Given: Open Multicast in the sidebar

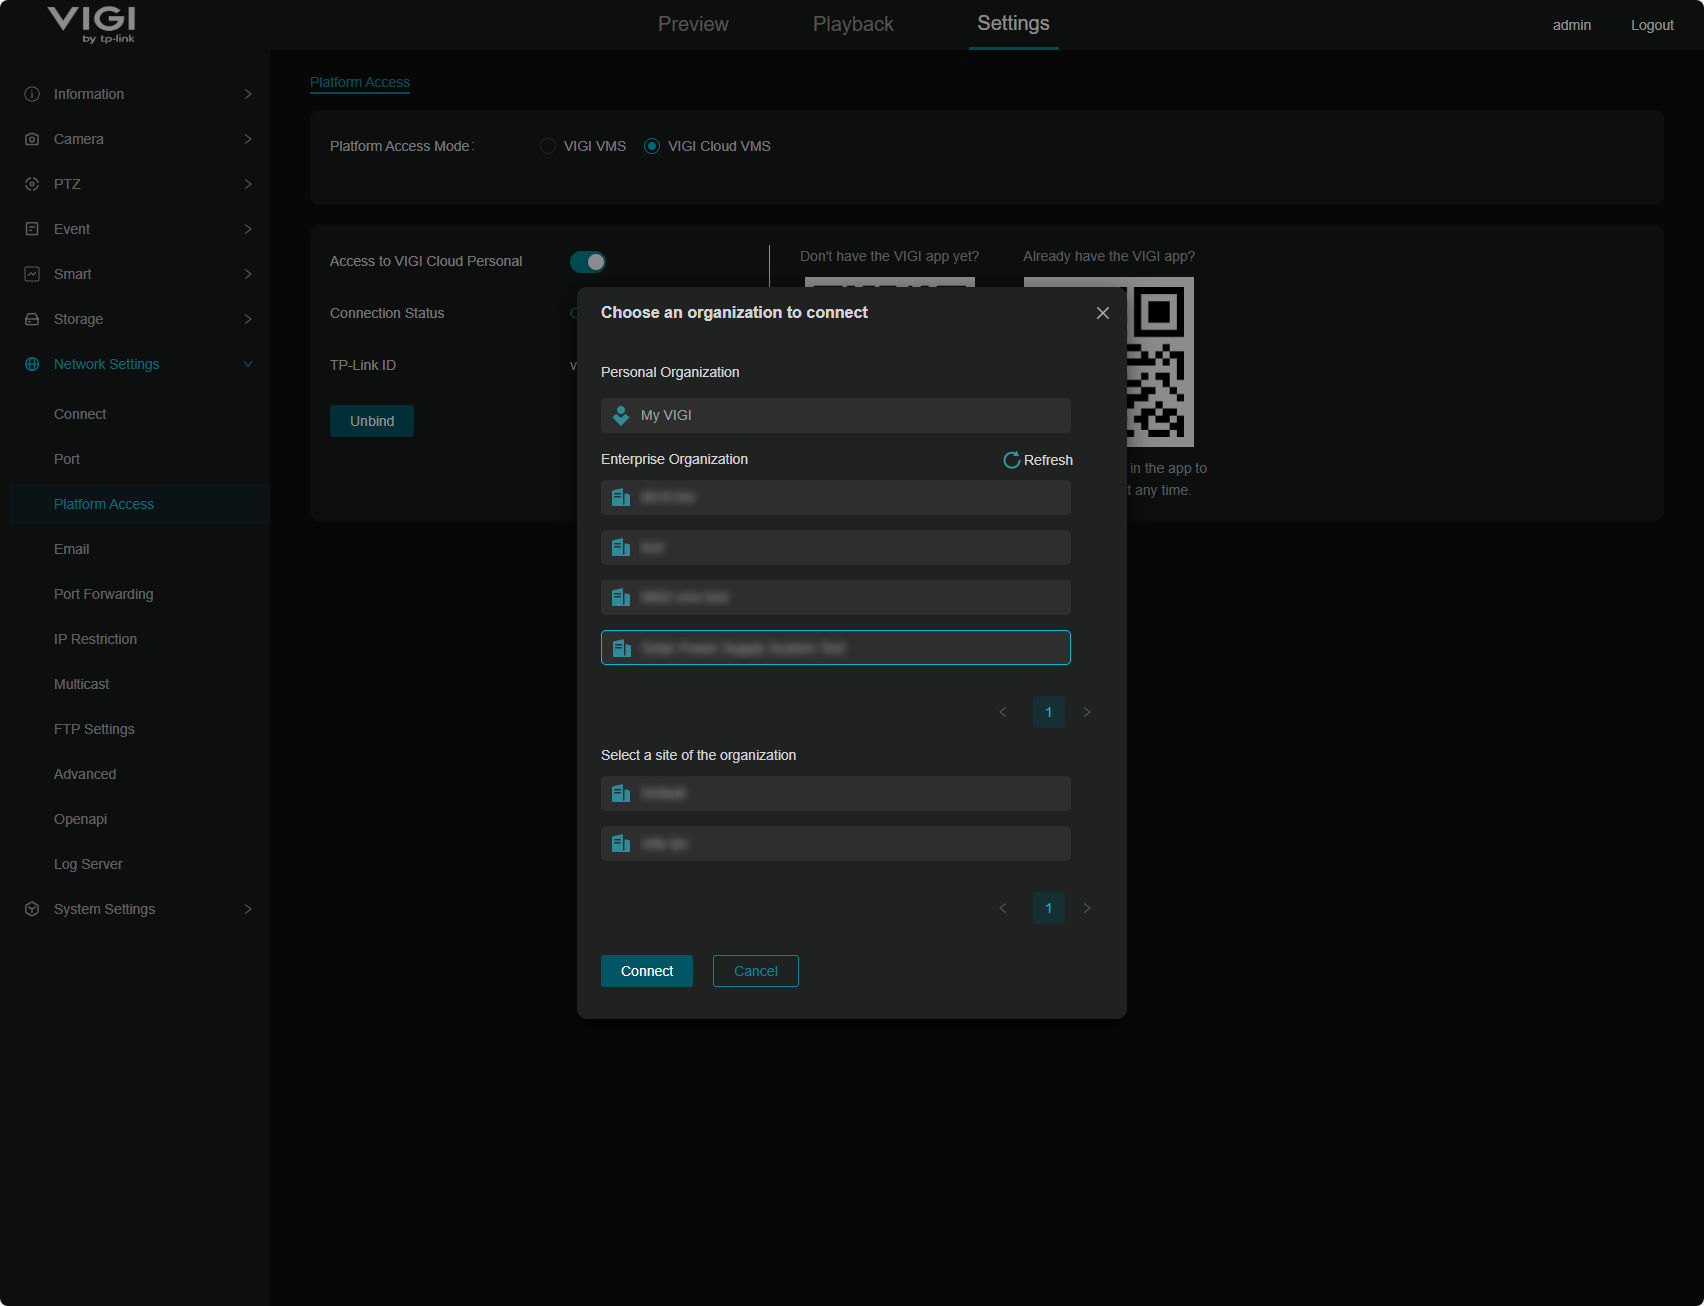Looking at the screenshot, I should (82, 684).
